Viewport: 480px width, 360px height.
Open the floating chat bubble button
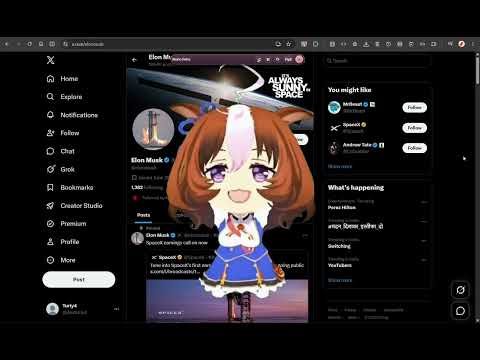point(460,311)
